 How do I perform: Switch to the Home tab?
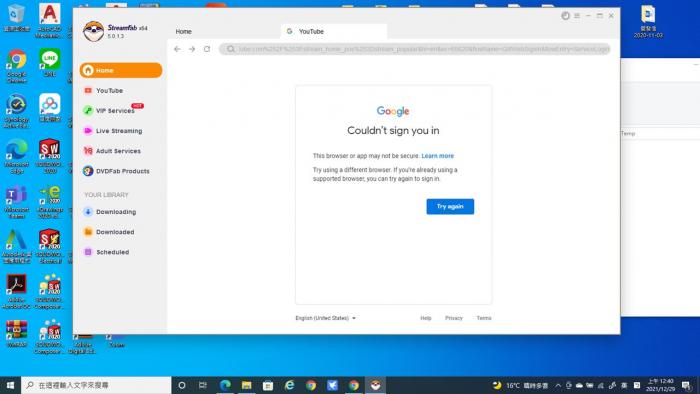(183, 32)
